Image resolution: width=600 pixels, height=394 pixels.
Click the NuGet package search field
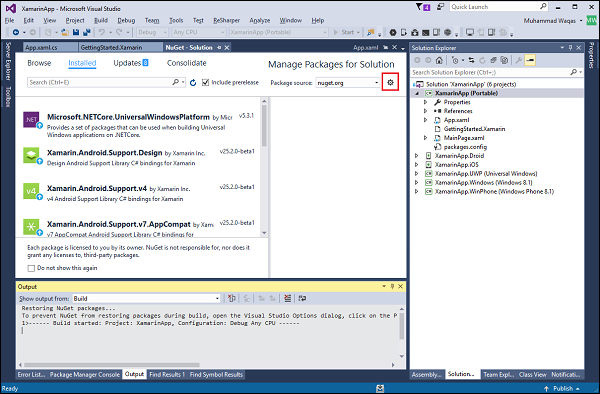(x=101, y=82)
